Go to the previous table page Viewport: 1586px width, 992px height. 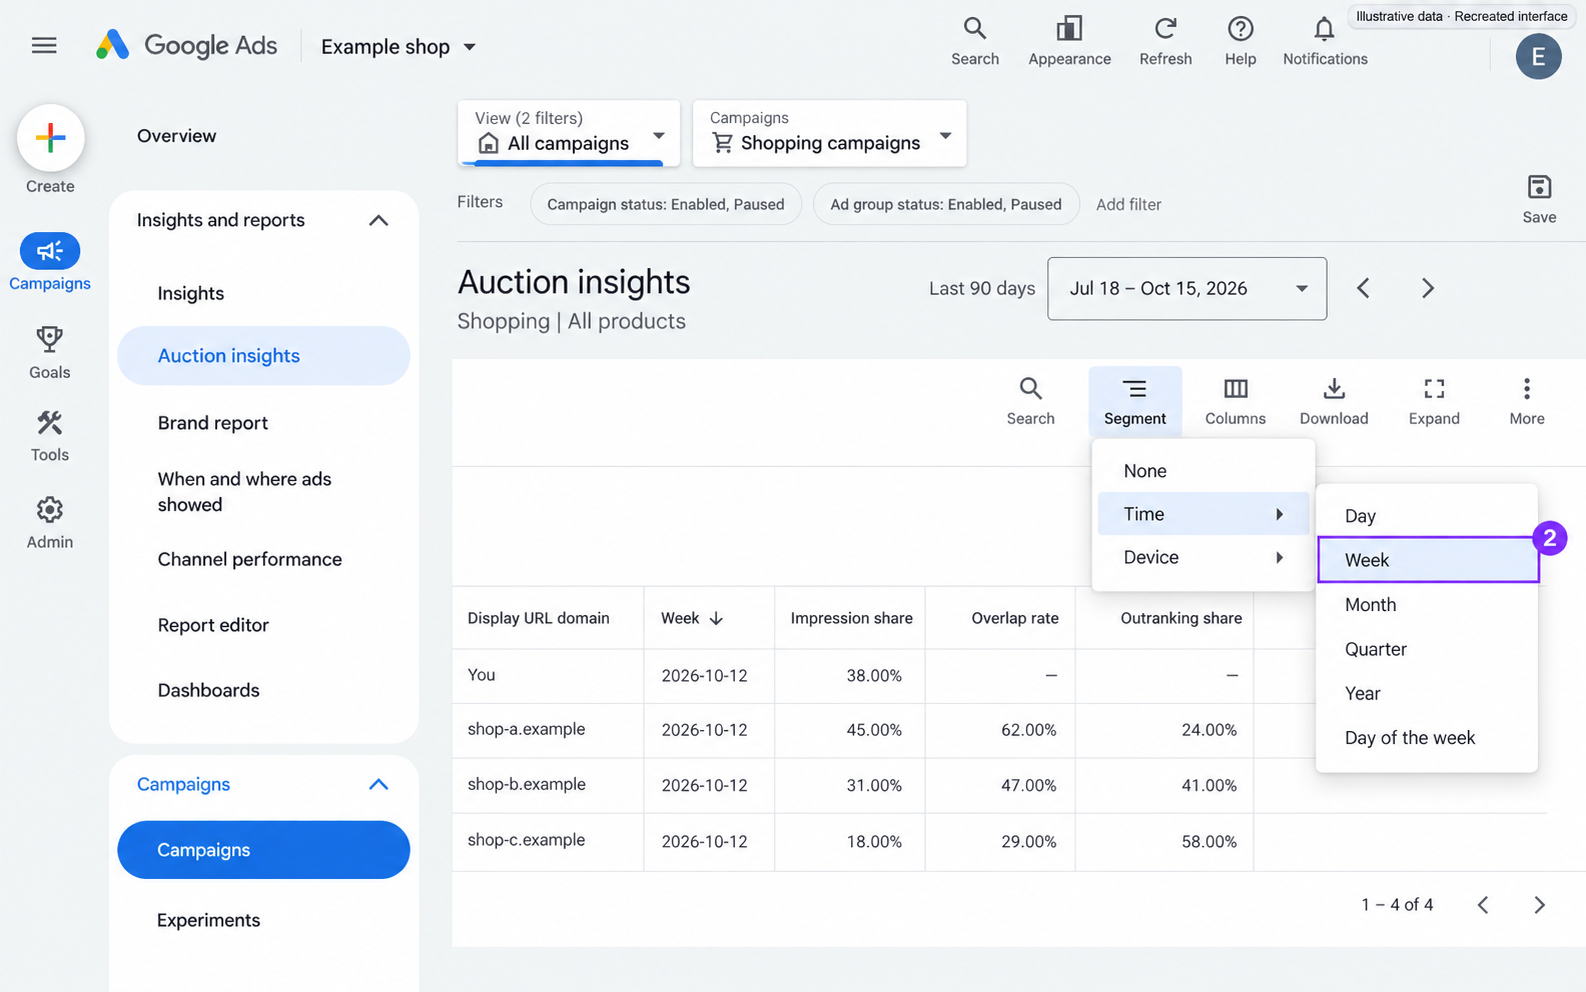pos(1483,905)
